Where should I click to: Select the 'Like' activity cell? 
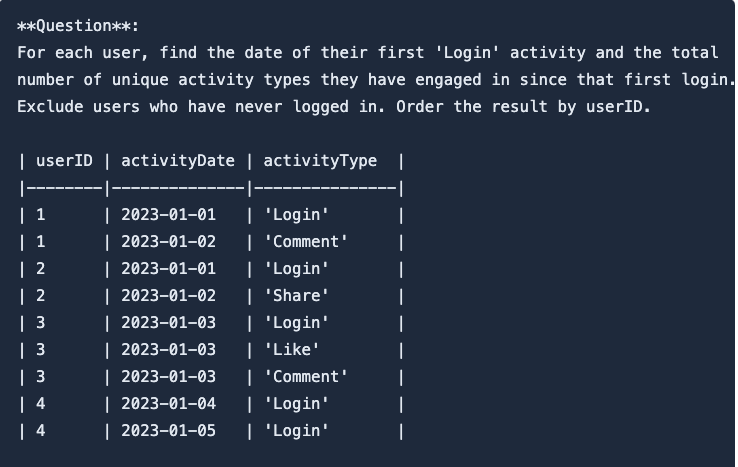pos(292,350)
